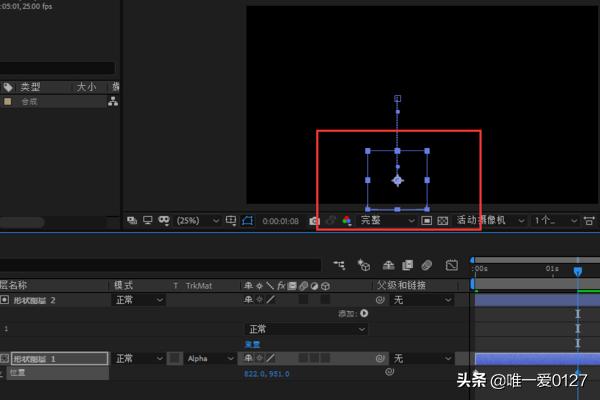Screen dimensions: 600x400
Task: Open the grid and guide options icon
Action: pos(231,220)
